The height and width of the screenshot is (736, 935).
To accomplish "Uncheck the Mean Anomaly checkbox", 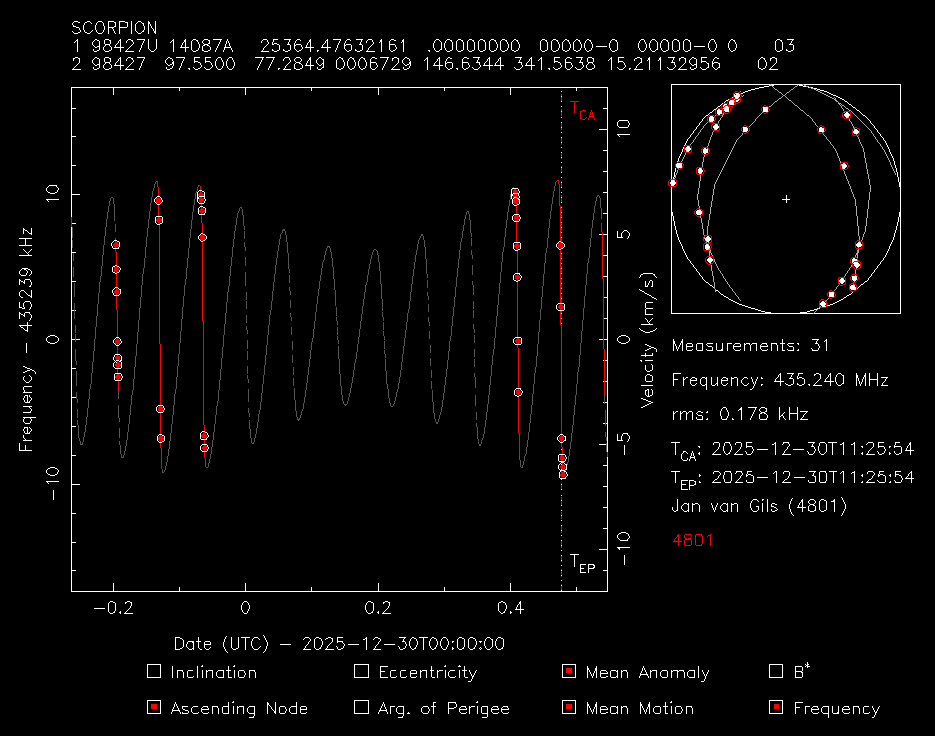I will [x=569, y=672].
